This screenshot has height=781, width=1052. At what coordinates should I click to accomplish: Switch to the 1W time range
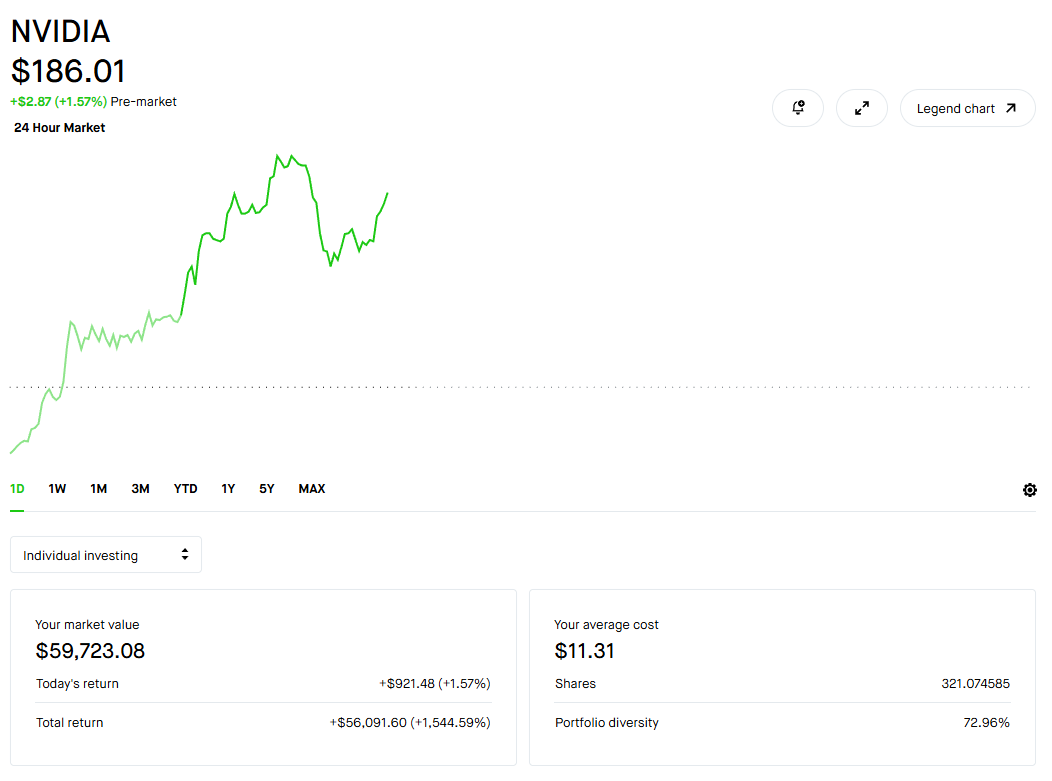57,488
